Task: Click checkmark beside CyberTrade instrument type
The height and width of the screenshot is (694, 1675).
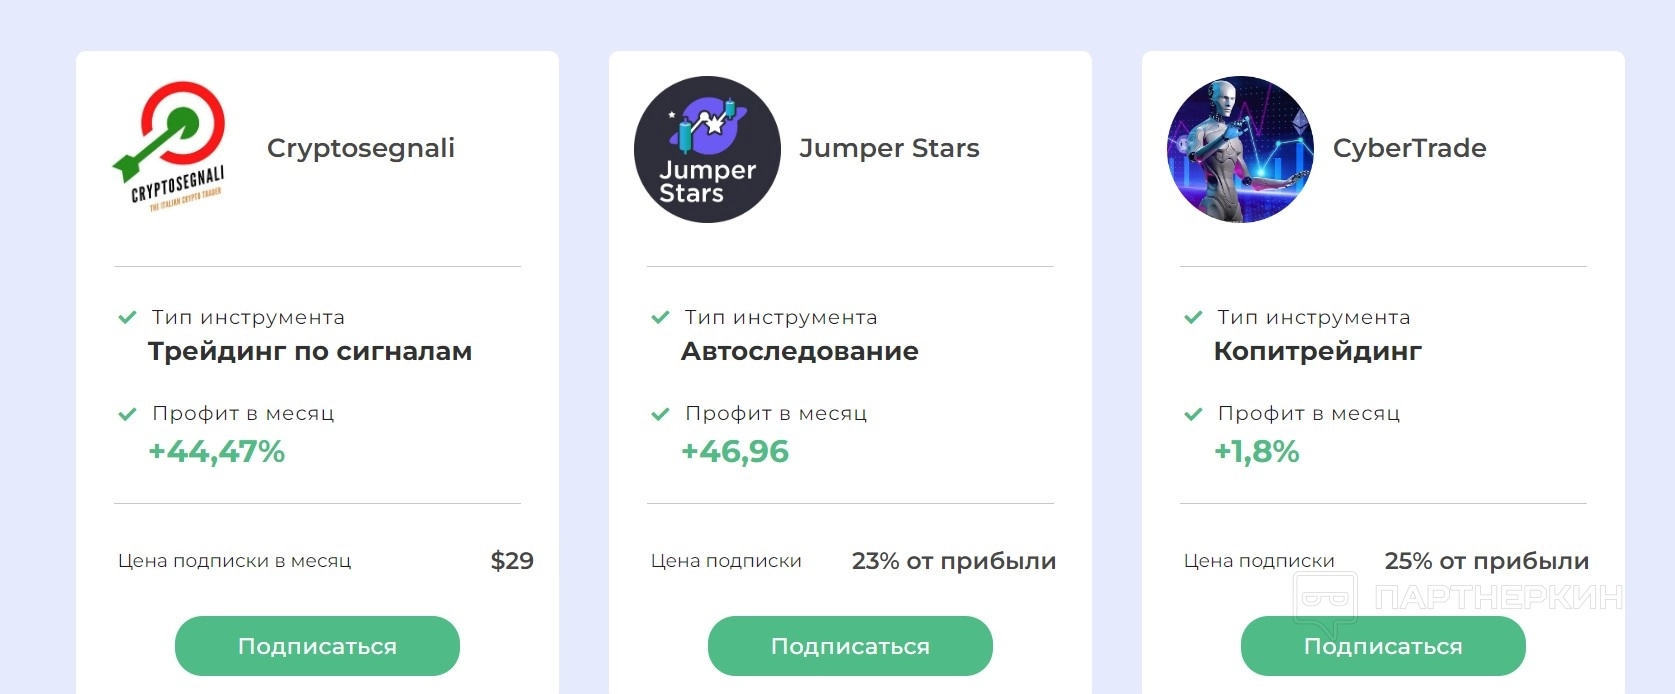Action: (1193, 318)
